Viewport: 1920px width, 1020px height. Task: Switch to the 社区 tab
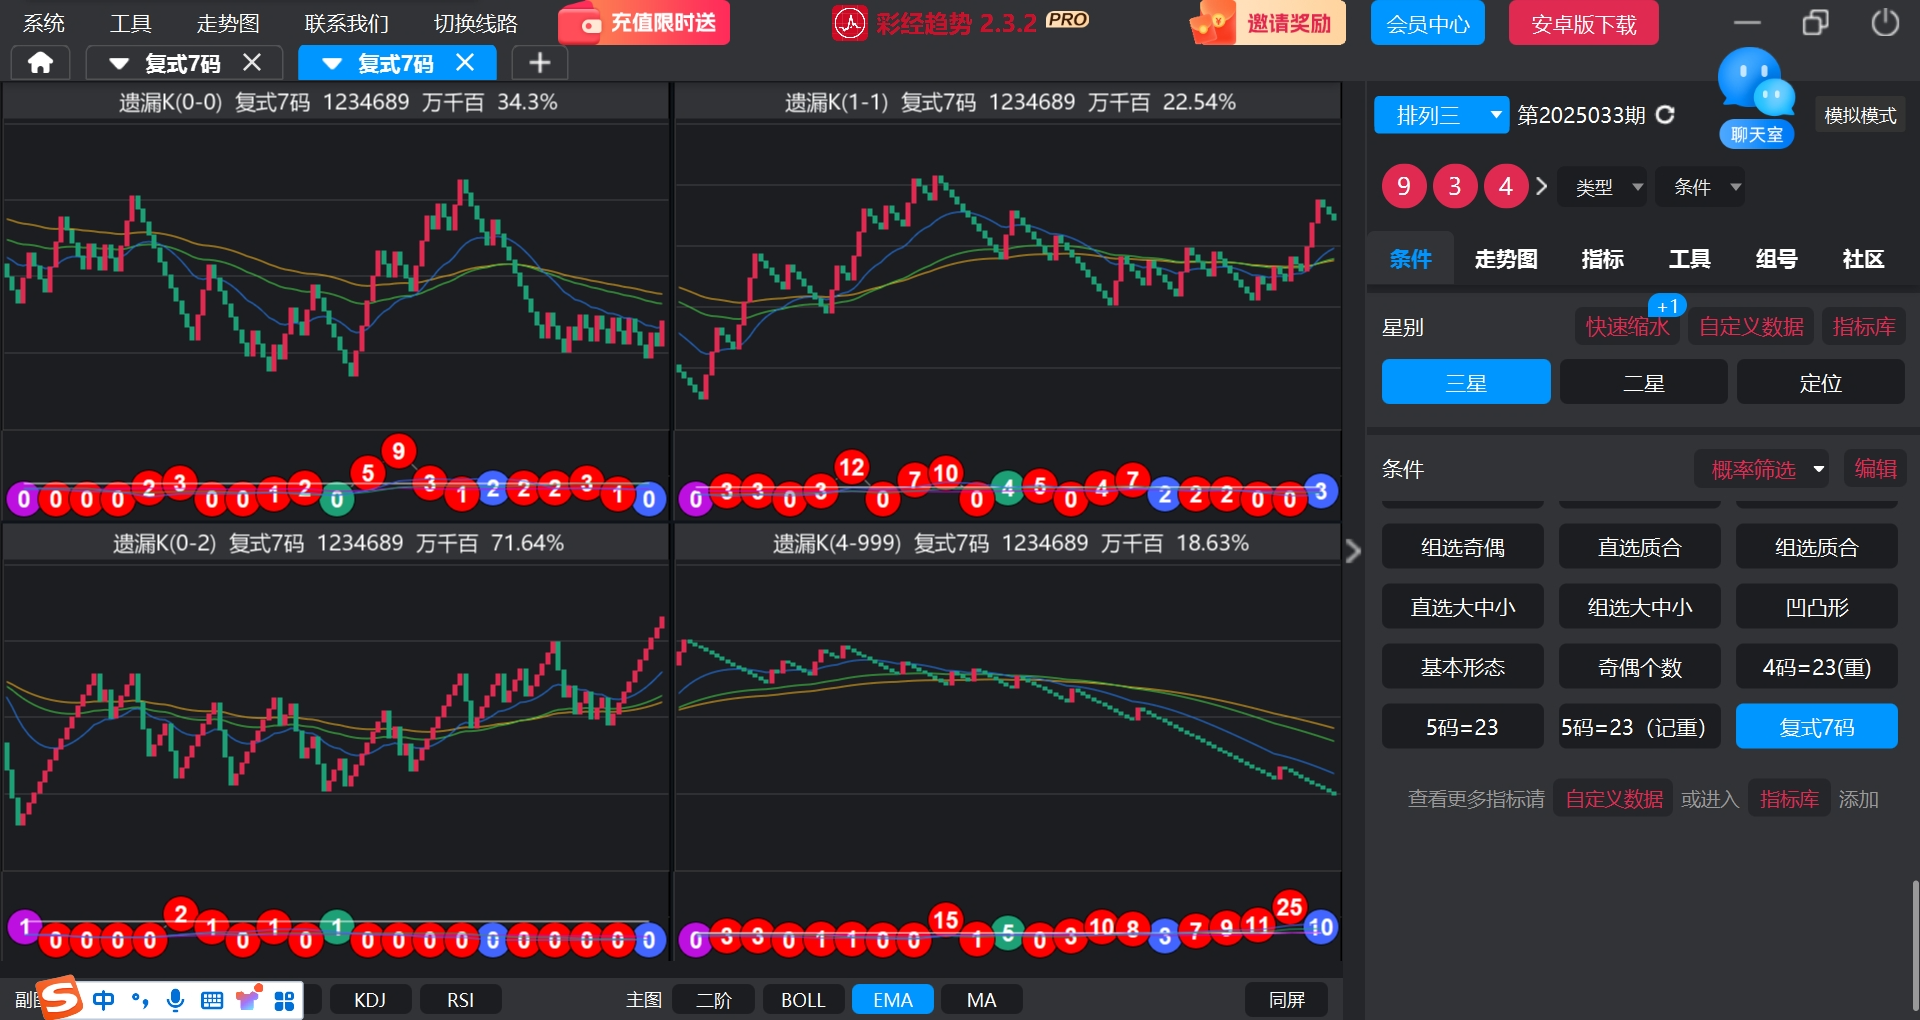[1863, 259]
